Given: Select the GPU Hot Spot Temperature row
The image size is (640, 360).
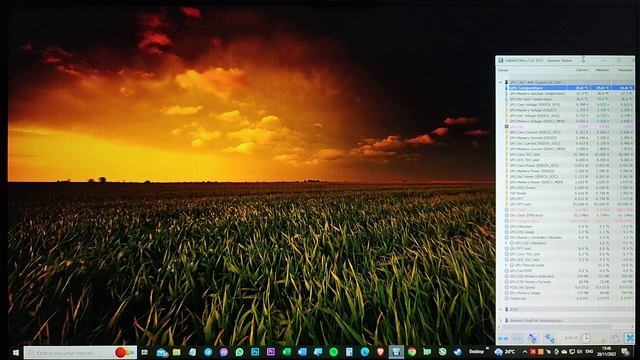Looking at the screenshot, I should (569, 99).
